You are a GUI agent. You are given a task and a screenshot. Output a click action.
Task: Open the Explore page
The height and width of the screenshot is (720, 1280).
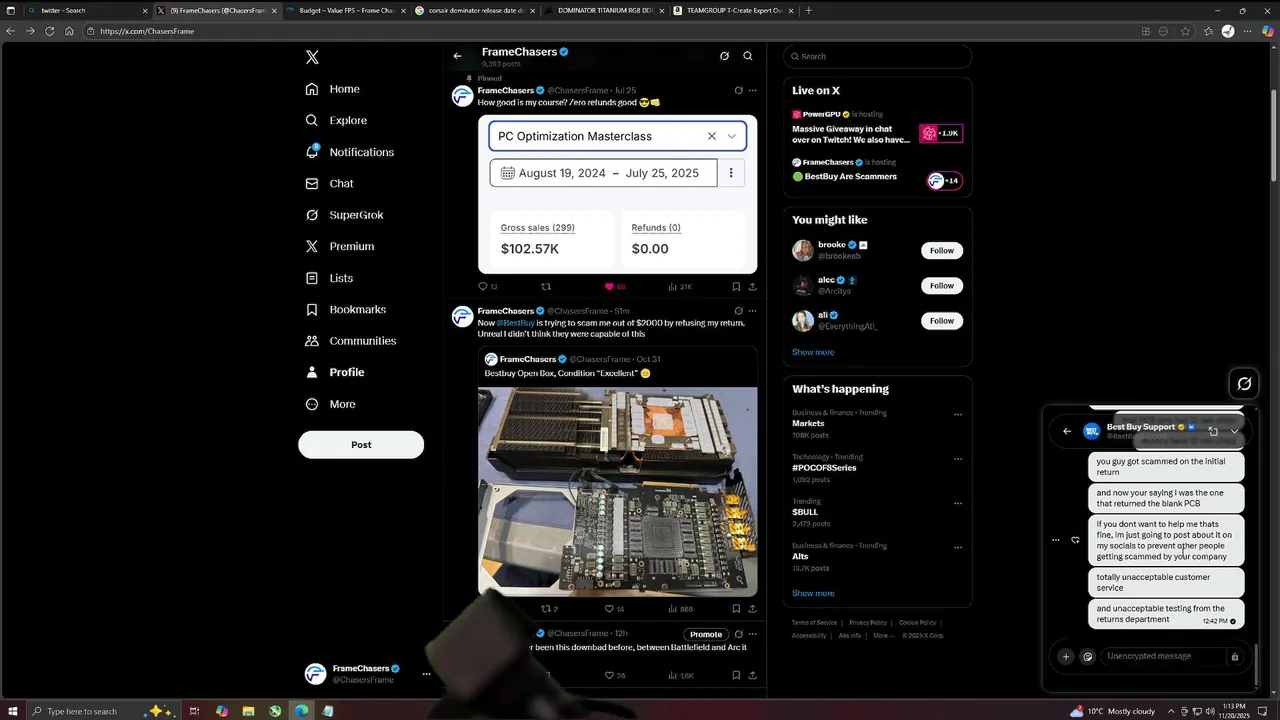pyautogui.click(x=337, y=120)
